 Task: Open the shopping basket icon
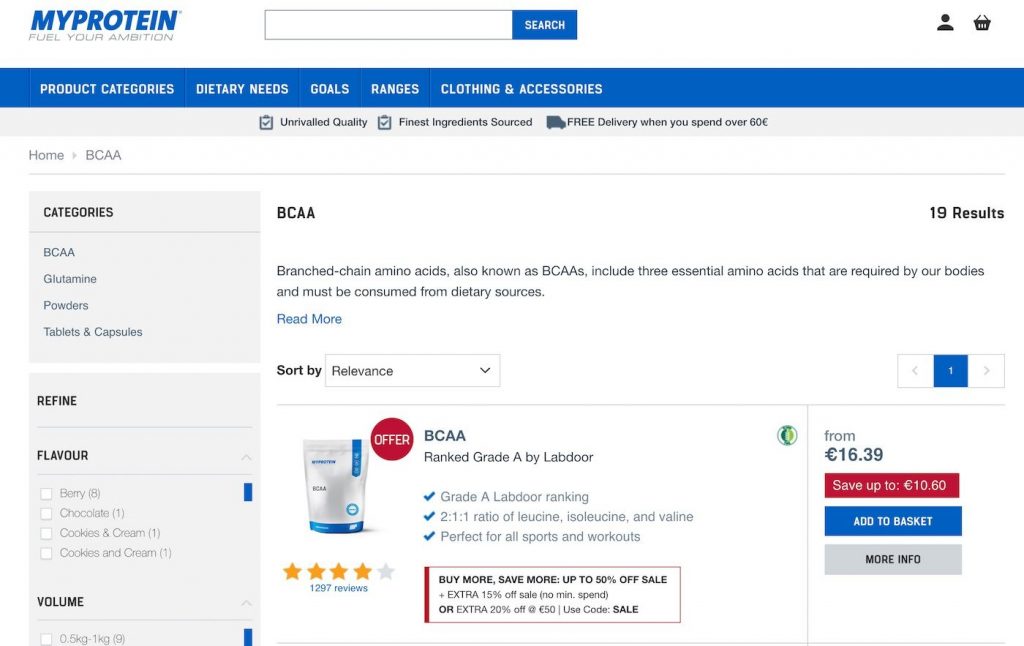click(x=982, y=23)
